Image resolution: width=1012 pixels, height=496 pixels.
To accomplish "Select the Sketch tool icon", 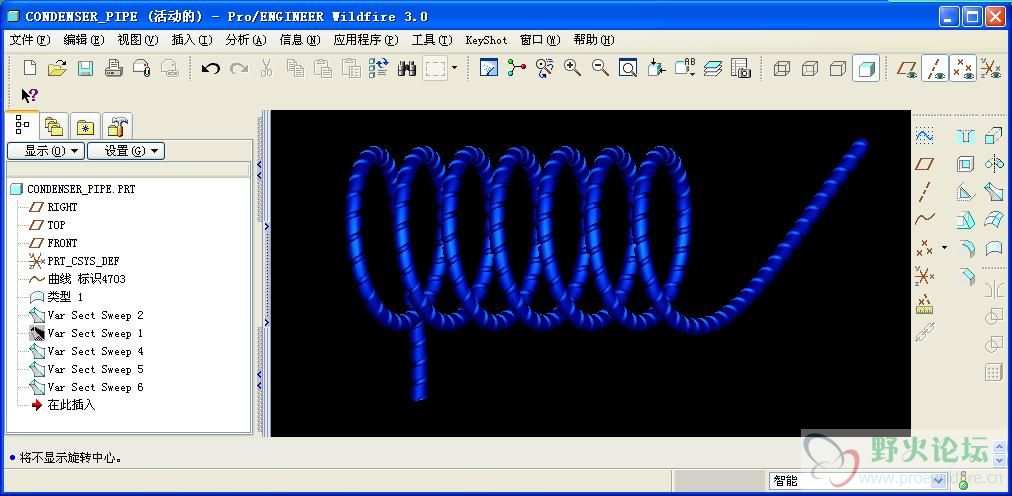I will pos(924,136).
